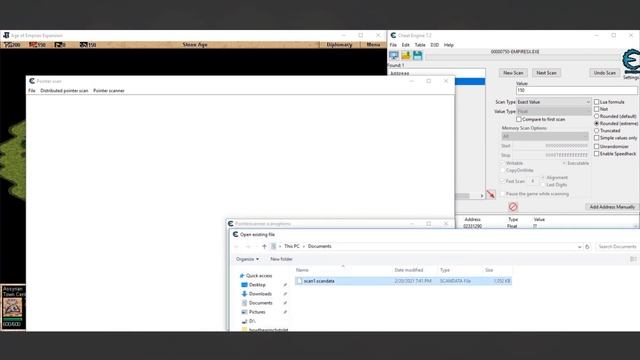
Task: Open the Organize dropdown in file dialog
Action: (x=247, y=259)
